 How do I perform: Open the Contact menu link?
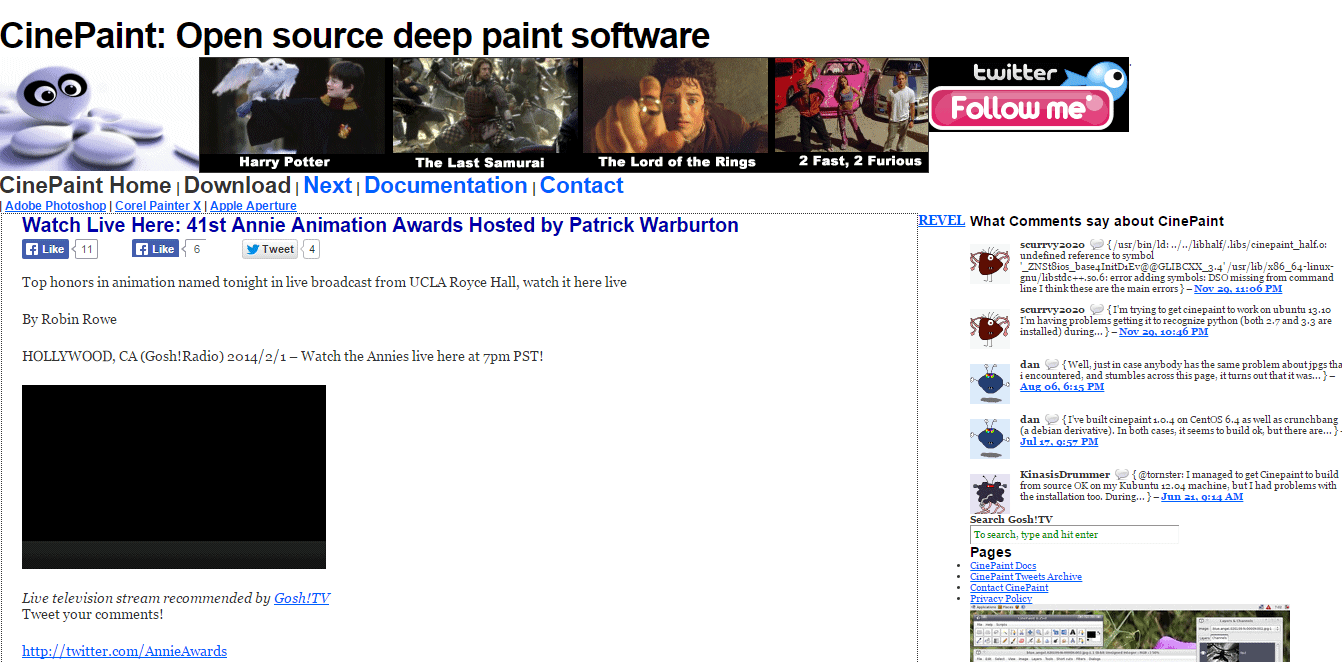point(582,186)
